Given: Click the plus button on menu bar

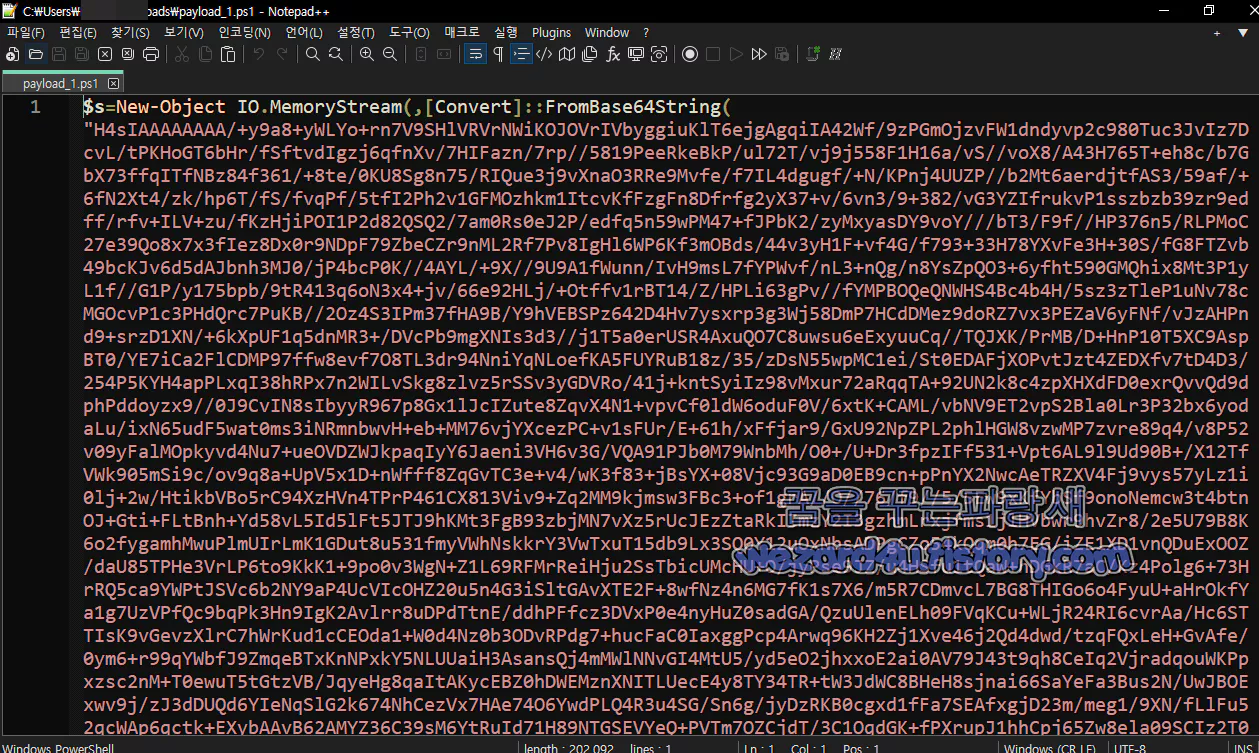Looking at the screenshot, I should pos(1217,32).
